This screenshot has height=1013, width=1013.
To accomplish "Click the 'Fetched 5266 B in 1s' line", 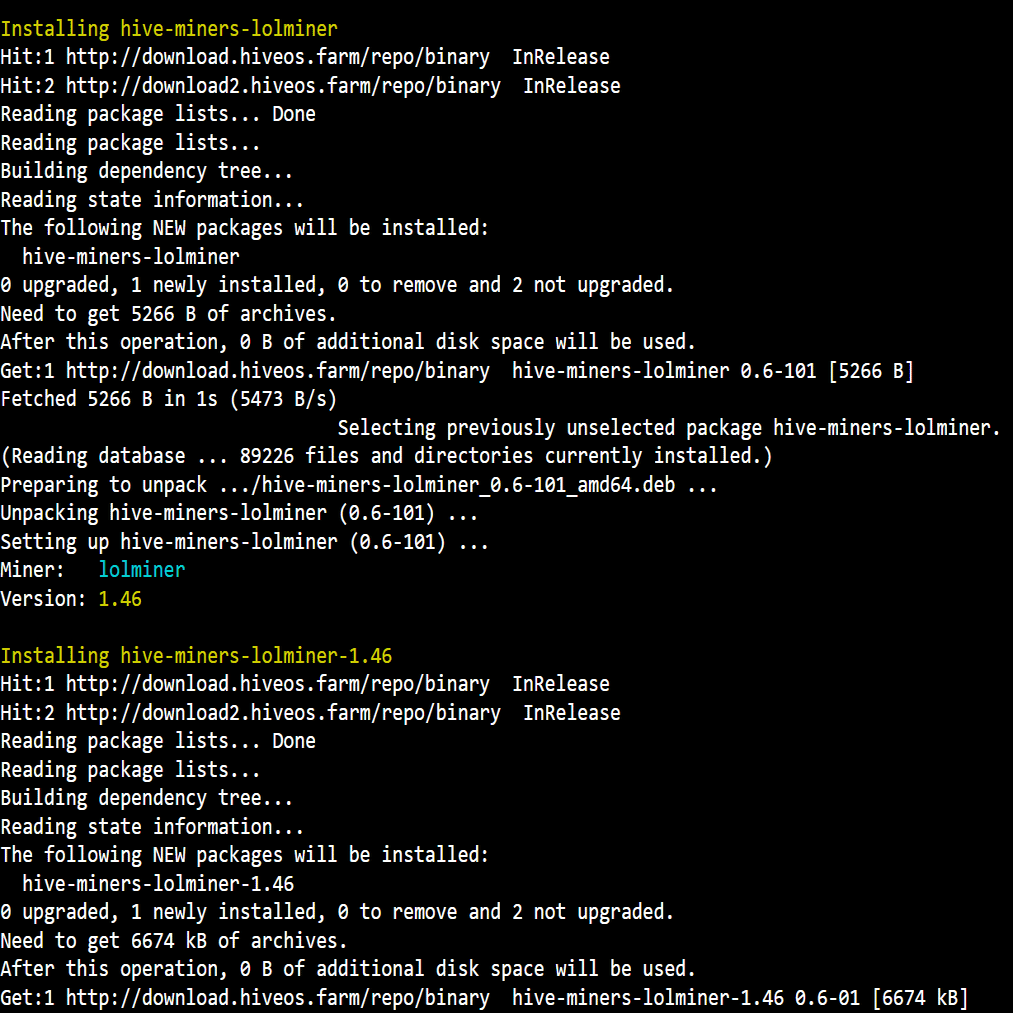I will pos(168,400).
